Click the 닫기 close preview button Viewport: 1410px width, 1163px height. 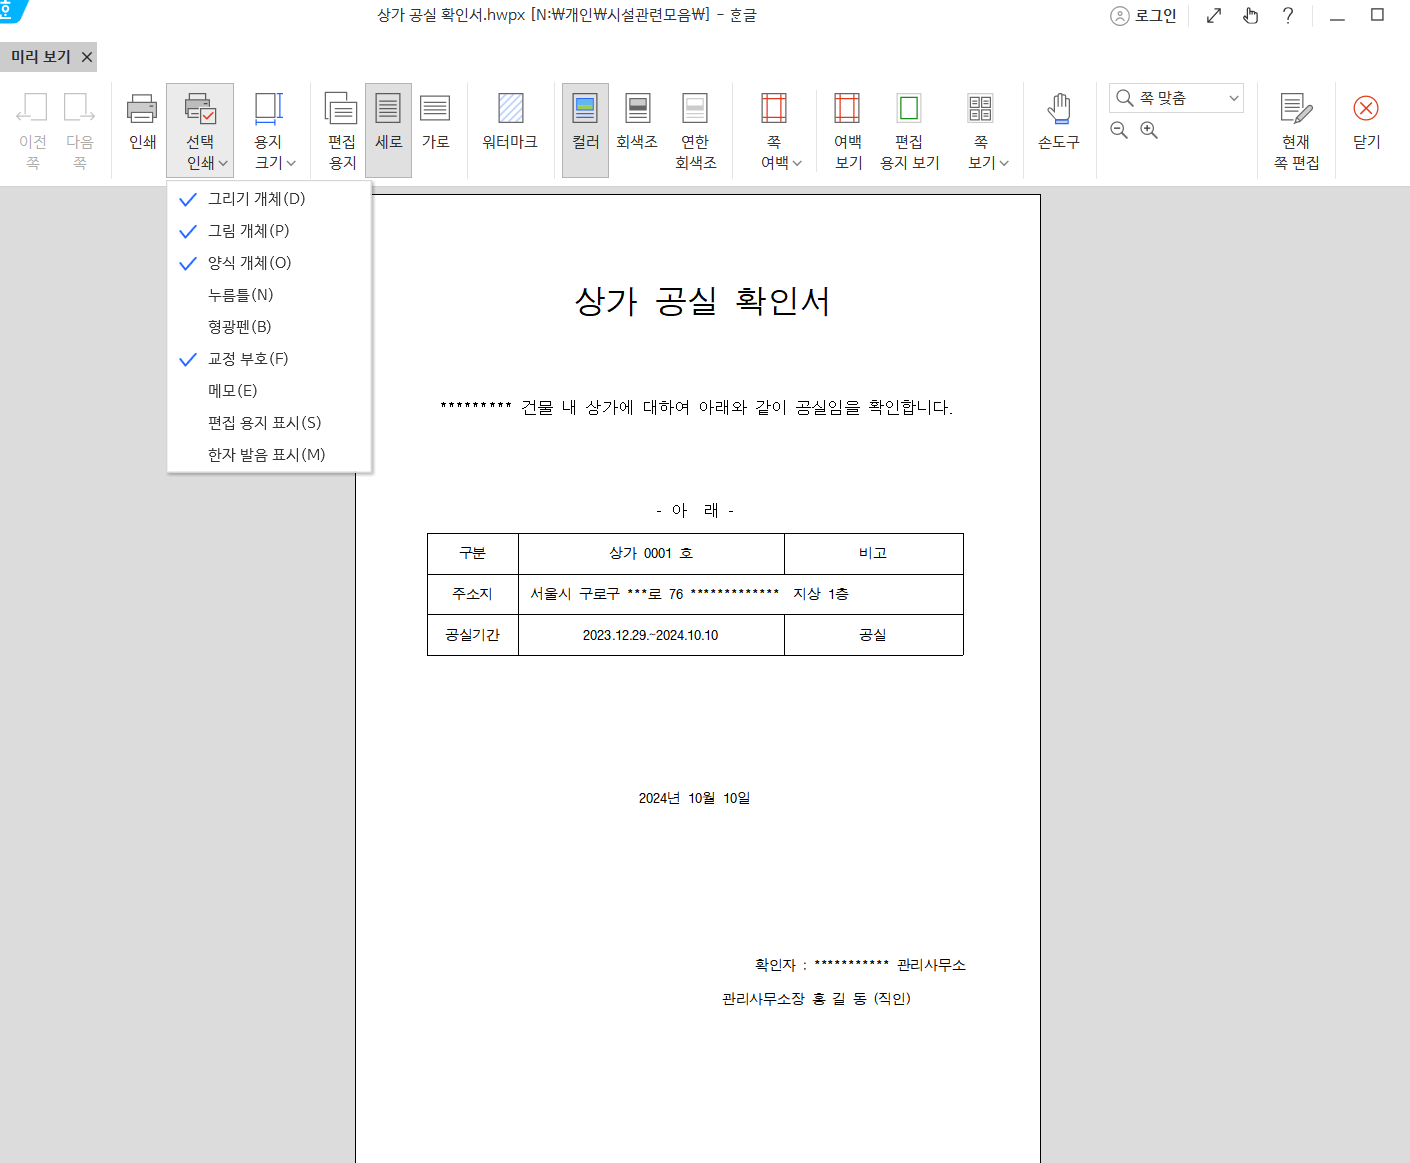tap(1365, 128)
